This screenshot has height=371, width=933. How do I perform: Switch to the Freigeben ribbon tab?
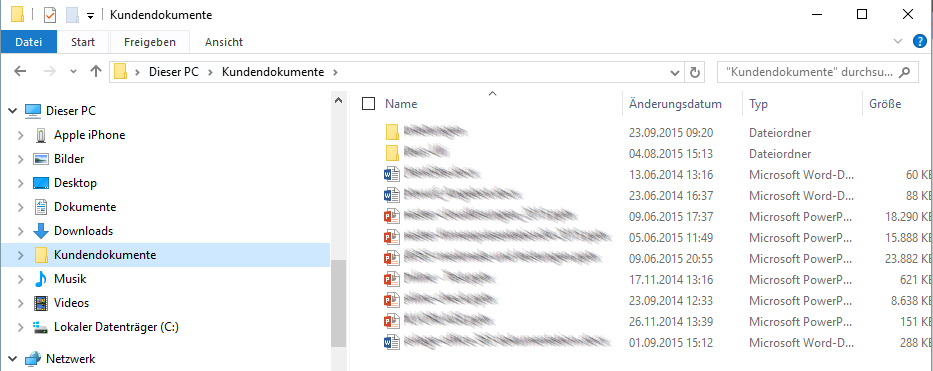pos(150,42)
